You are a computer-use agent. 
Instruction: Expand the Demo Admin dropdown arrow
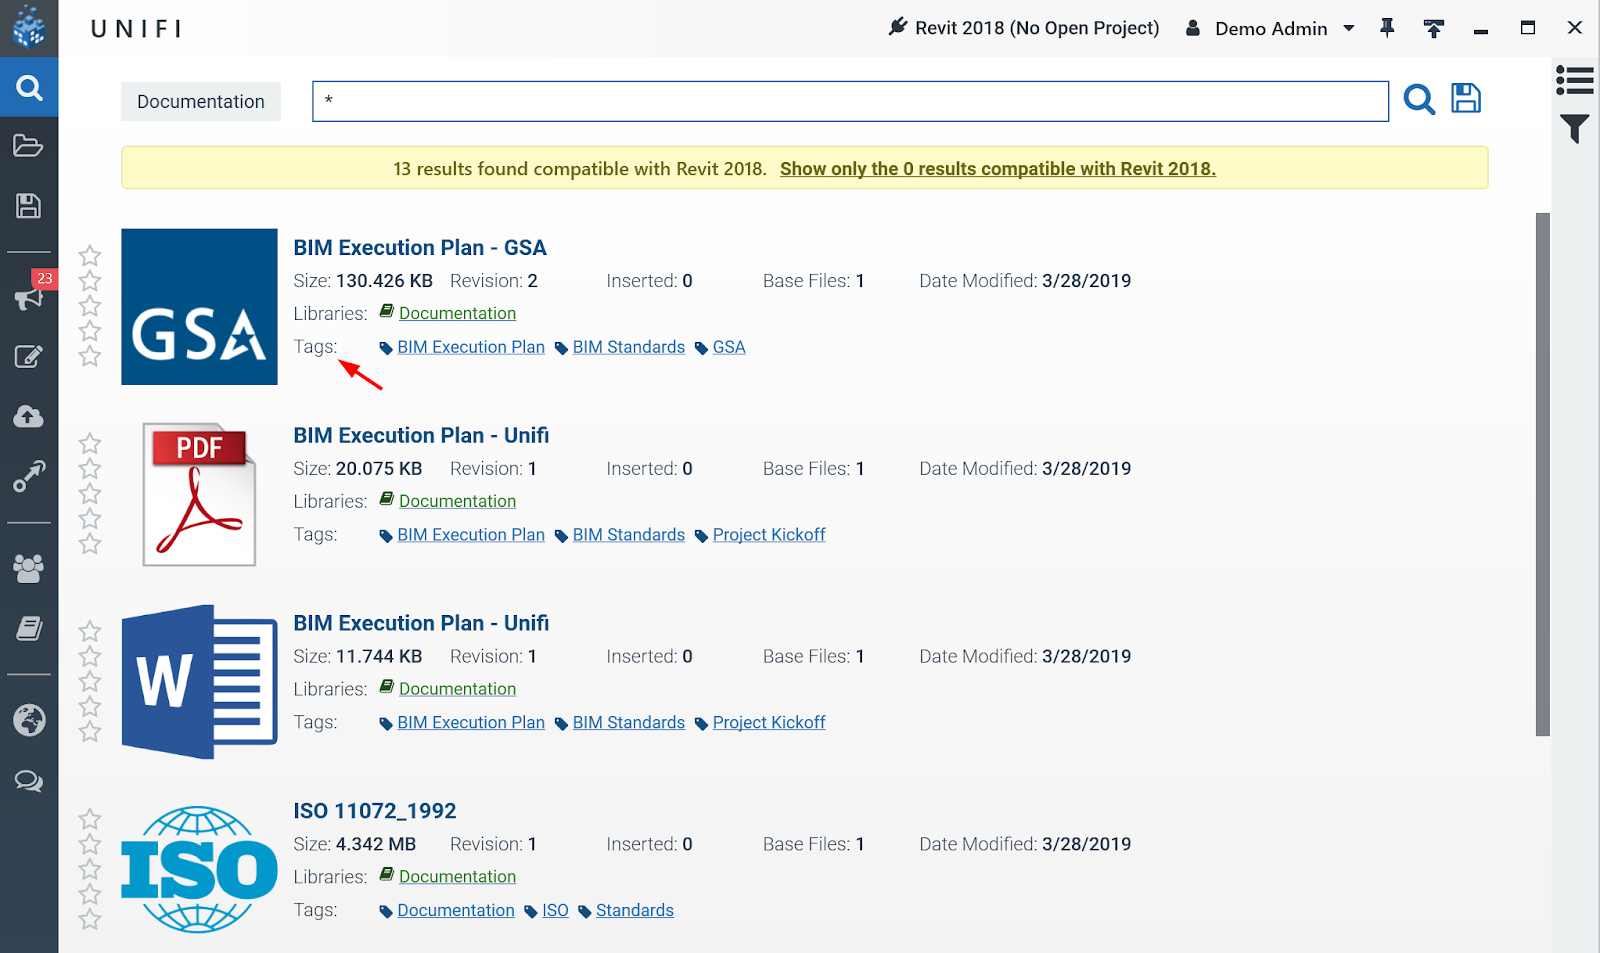point(1349,28)
